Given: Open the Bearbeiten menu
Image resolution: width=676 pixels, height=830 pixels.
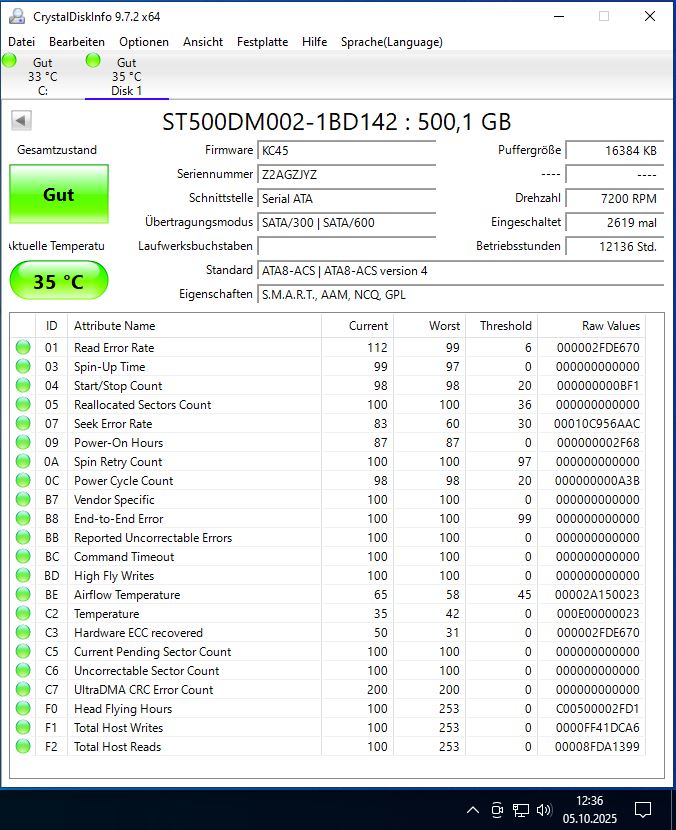Looking at the screenshot, I should click(x=77, y=42).
